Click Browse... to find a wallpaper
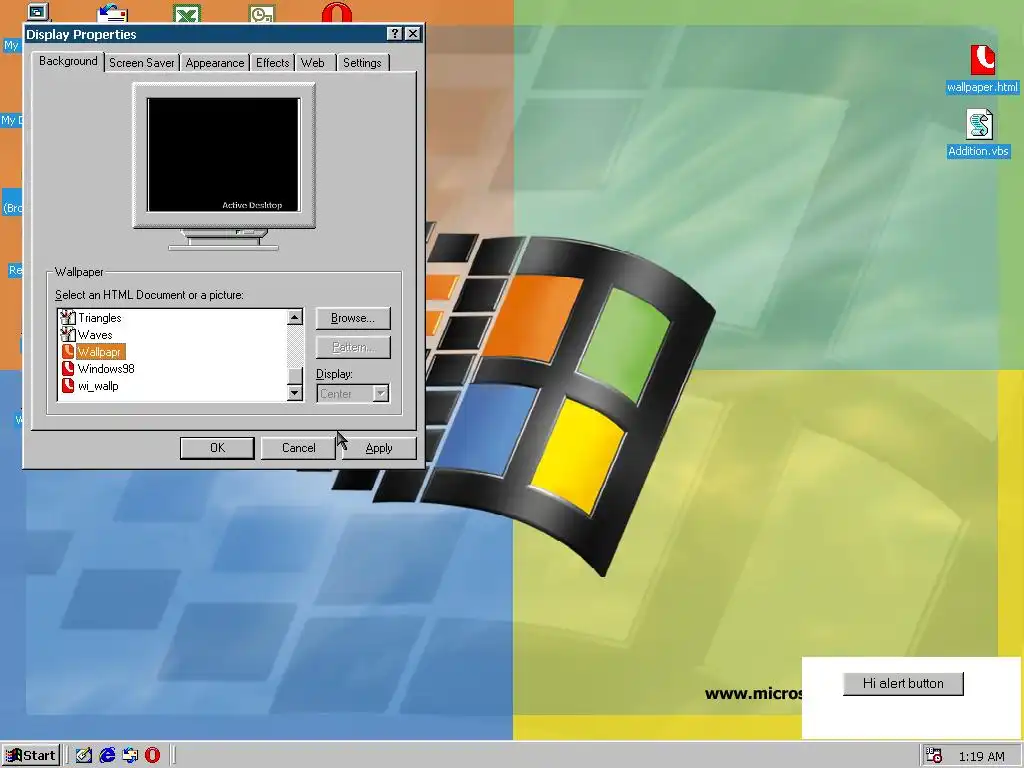This screenshot has width=1024, height=768. click(x=353, y=318)
